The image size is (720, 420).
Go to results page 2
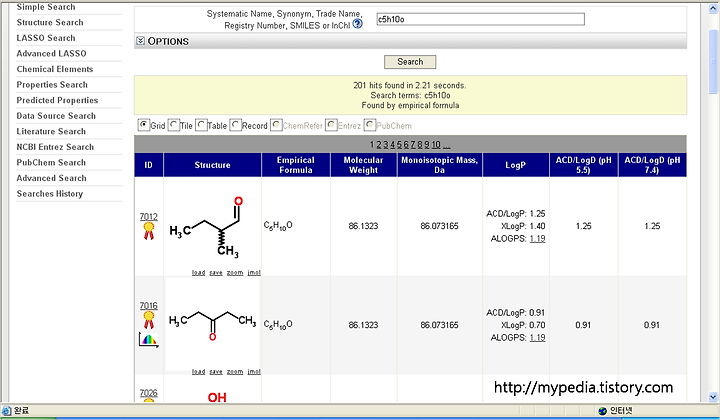(379, 145)
